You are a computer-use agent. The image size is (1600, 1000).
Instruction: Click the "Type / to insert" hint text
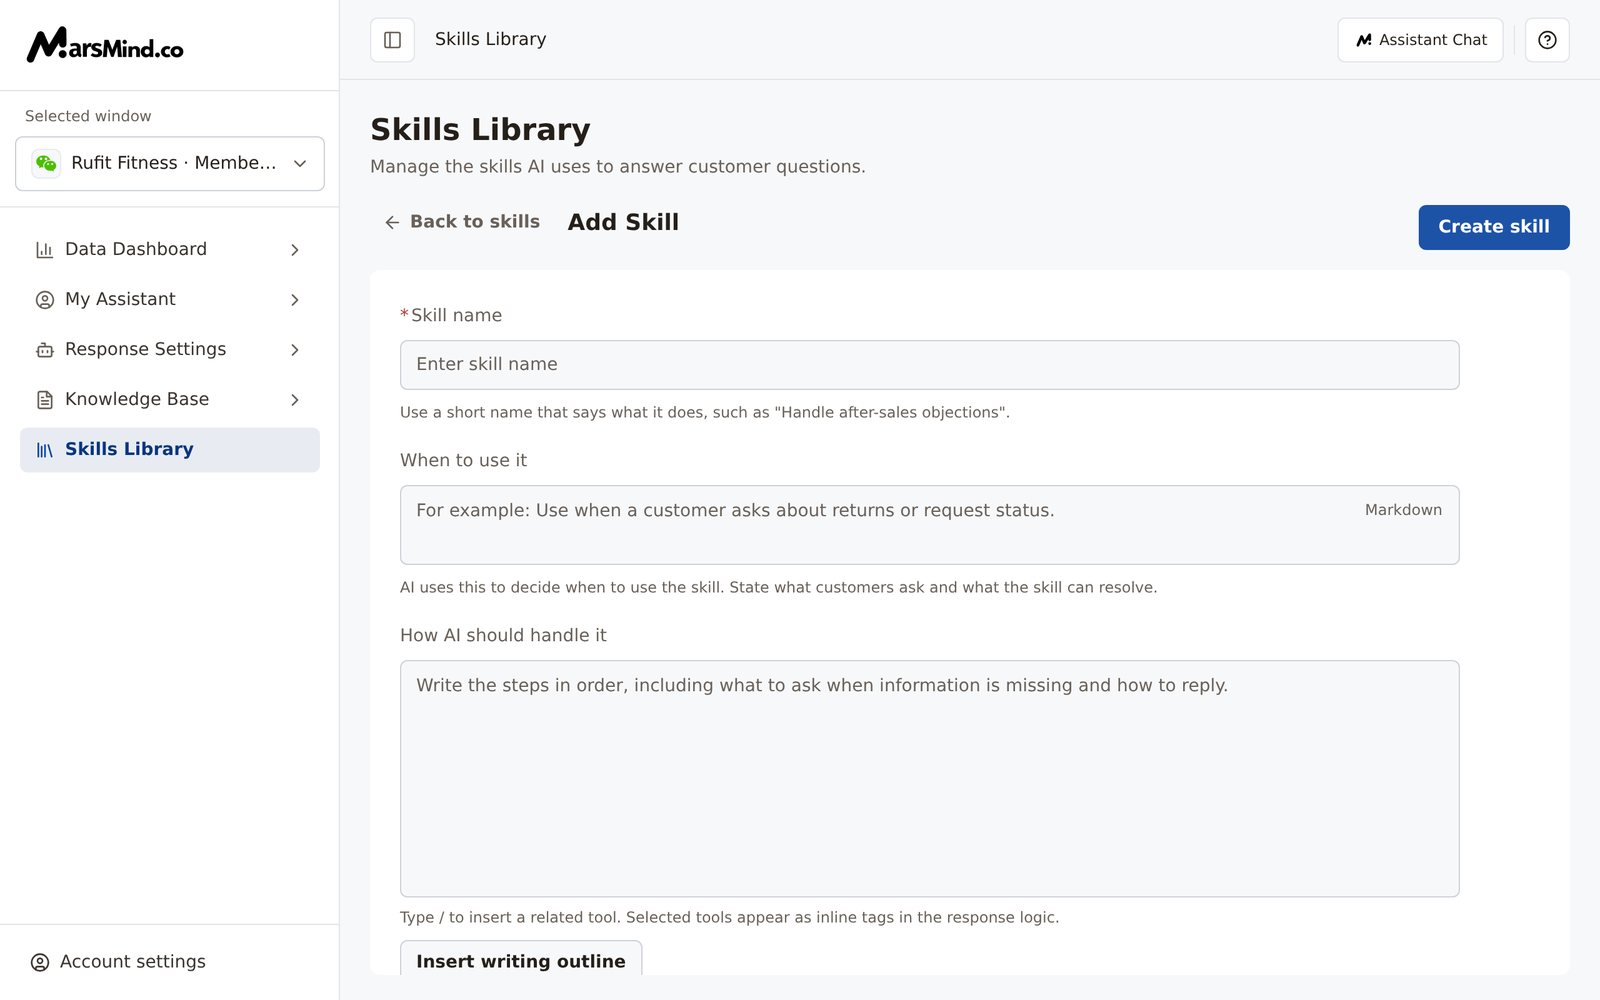click(x=729, y=917)
